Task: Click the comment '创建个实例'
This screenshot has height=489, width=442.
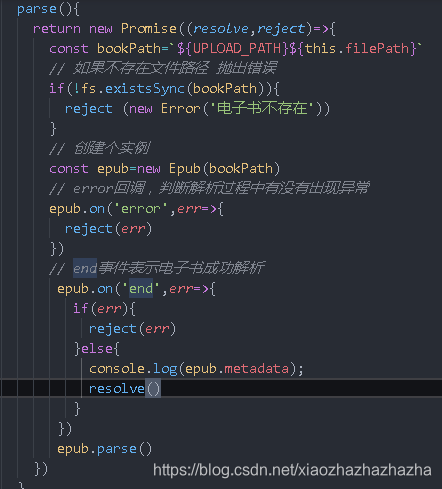Action: pos(100,148)
